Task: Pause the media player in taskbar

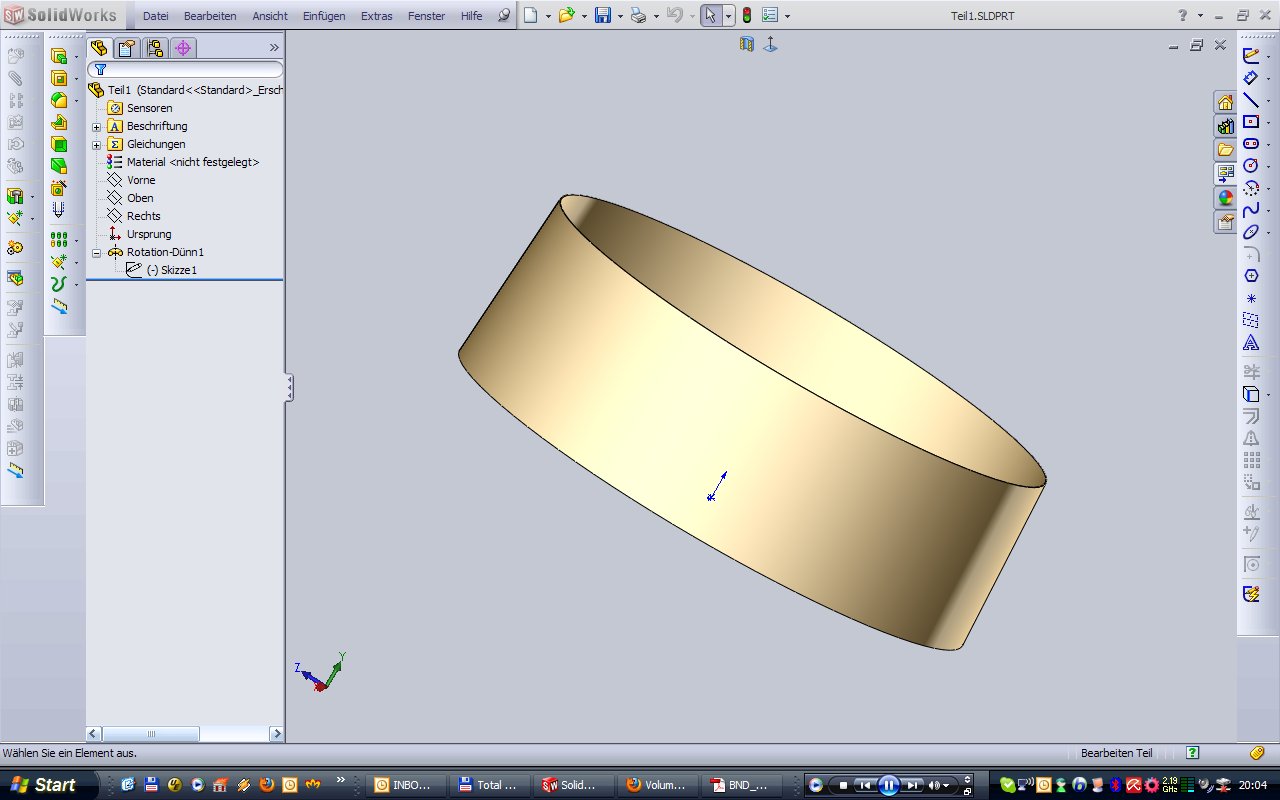Action: click(888, 785)
